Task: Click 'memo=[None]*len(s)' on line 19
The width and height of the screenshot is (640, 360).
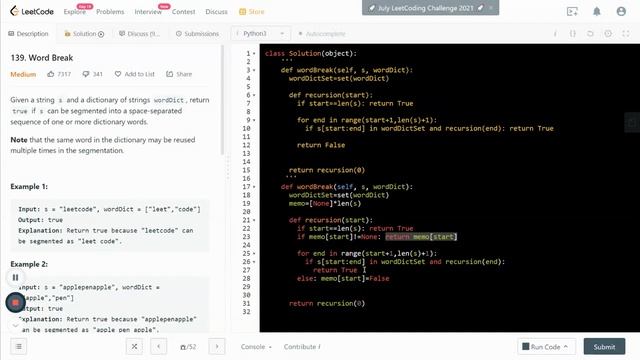Action: click(325, 203)
